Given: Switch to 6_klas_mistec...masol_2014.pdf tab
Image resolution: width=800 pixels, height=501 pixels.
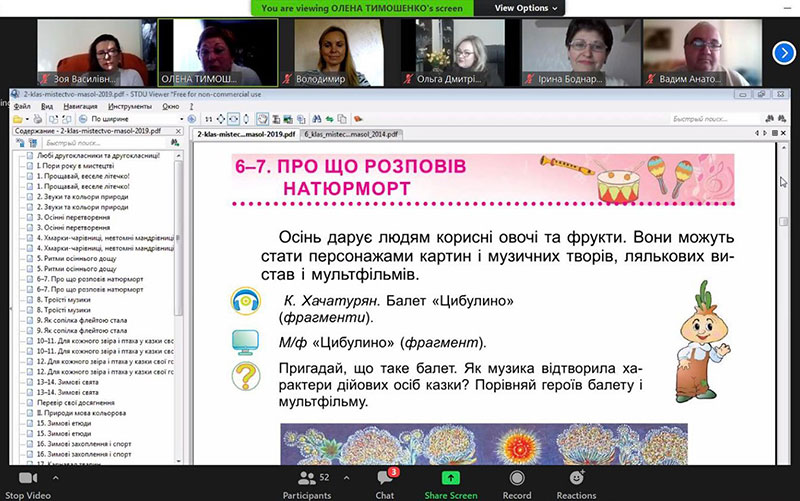Looking at the screenshot, I should click(351, 135).
